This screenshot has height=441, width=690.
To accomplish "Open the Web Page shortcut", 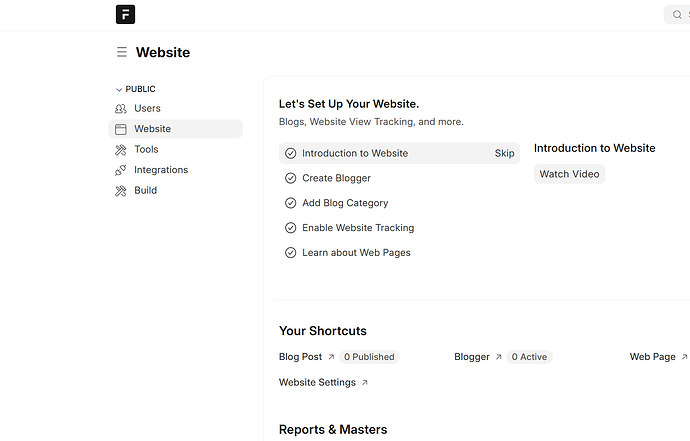I will pyautogui.click(x=652, y=357).
